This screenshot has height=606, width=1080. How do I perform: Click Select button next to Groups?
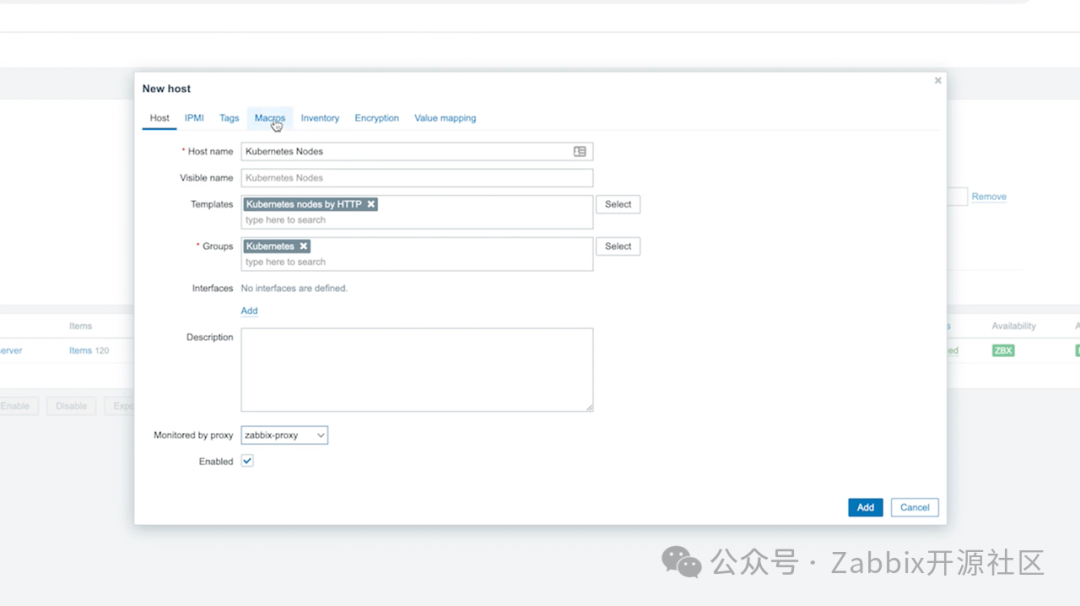pyautogui.click(x=618, y=247)
